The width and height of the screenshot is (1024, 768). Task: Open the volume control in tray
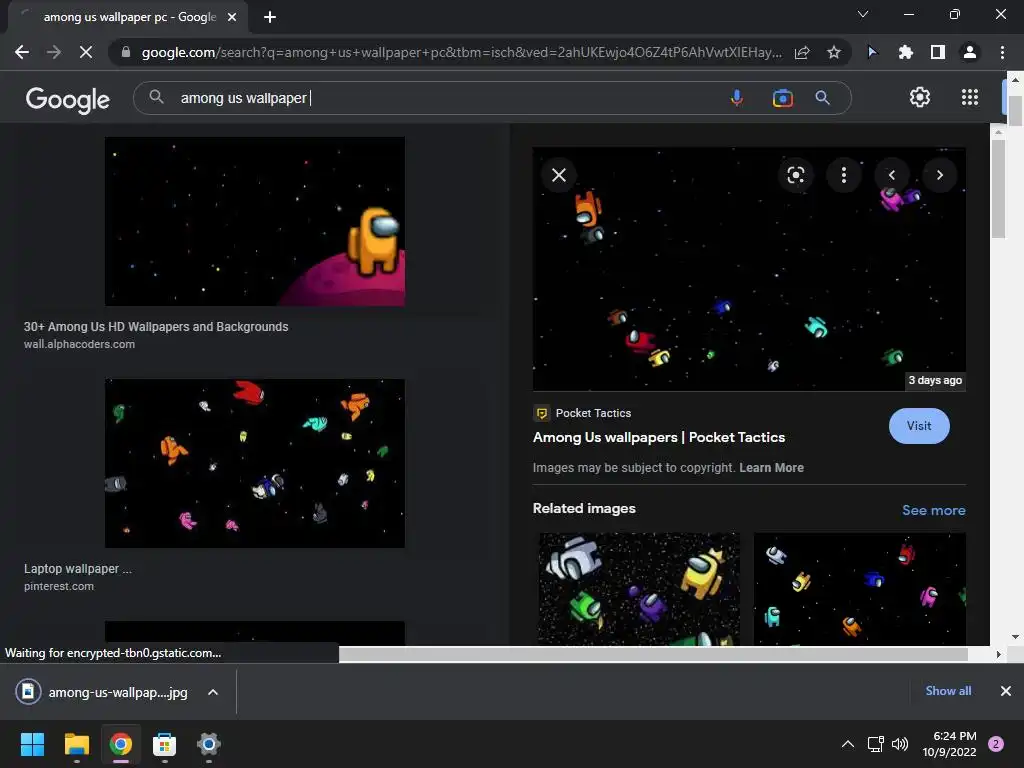coord(900,744)
